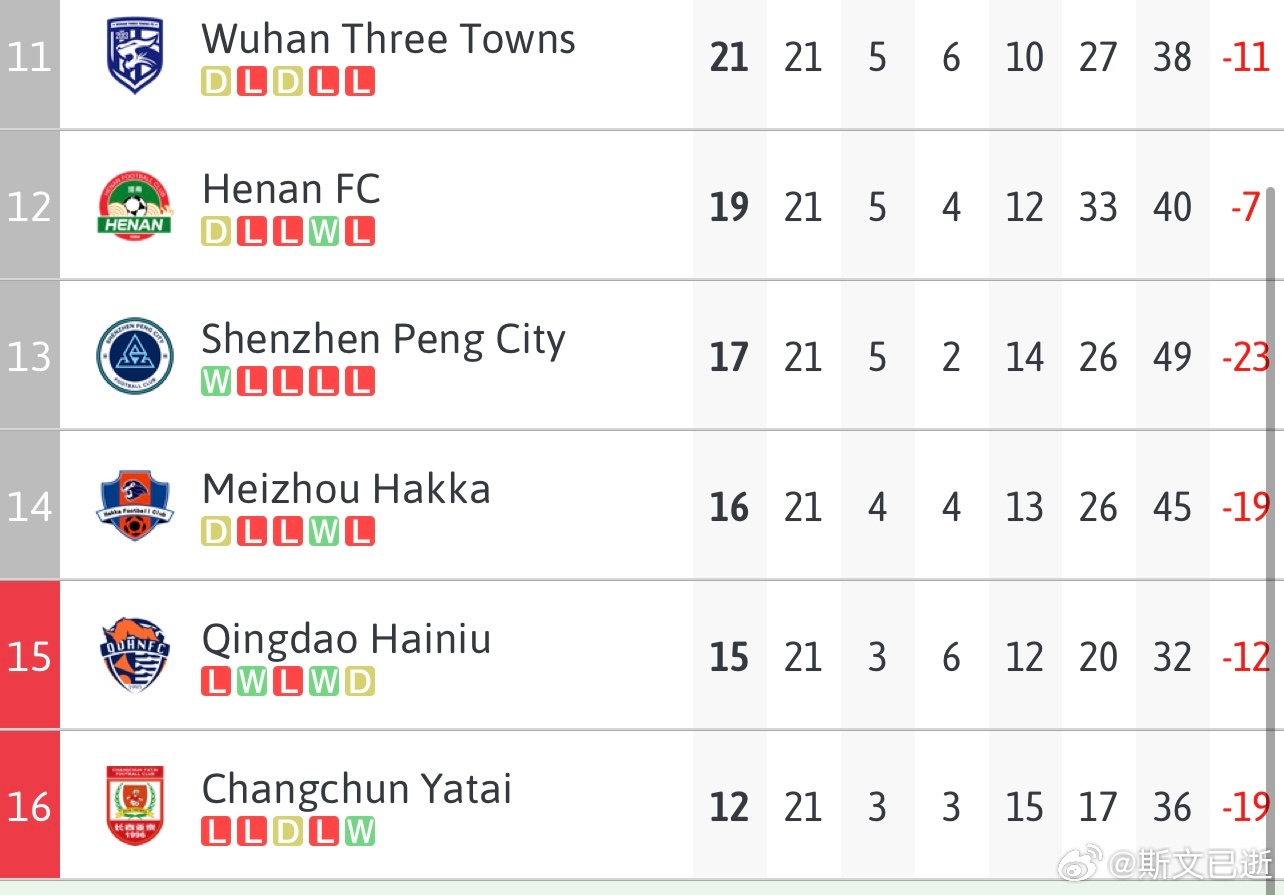Select the green W form badge for Shenzhen Peng City
The width and height of the screenshot is (1284, 895).
pyautogui.click(x=216, y=381)
